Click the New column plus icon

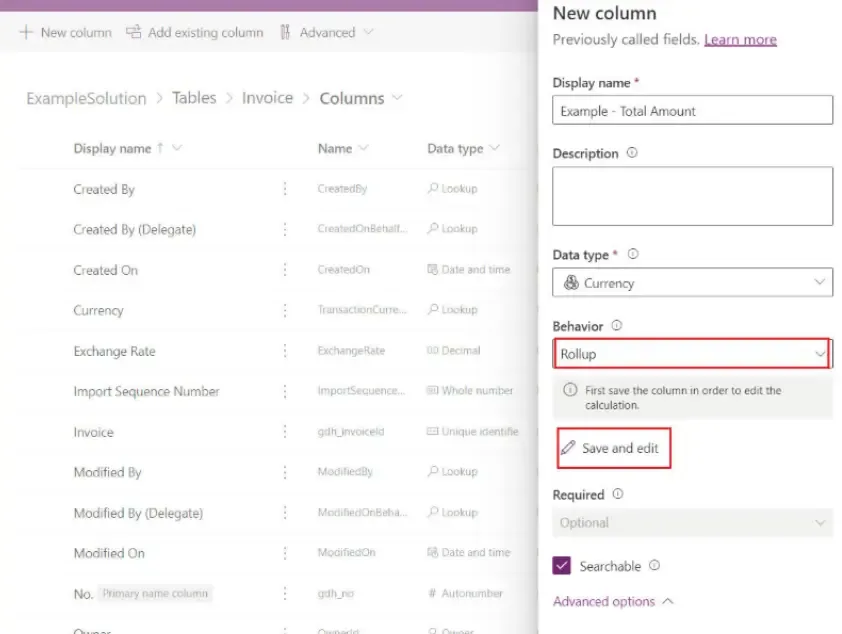click(x=26, y=32)
